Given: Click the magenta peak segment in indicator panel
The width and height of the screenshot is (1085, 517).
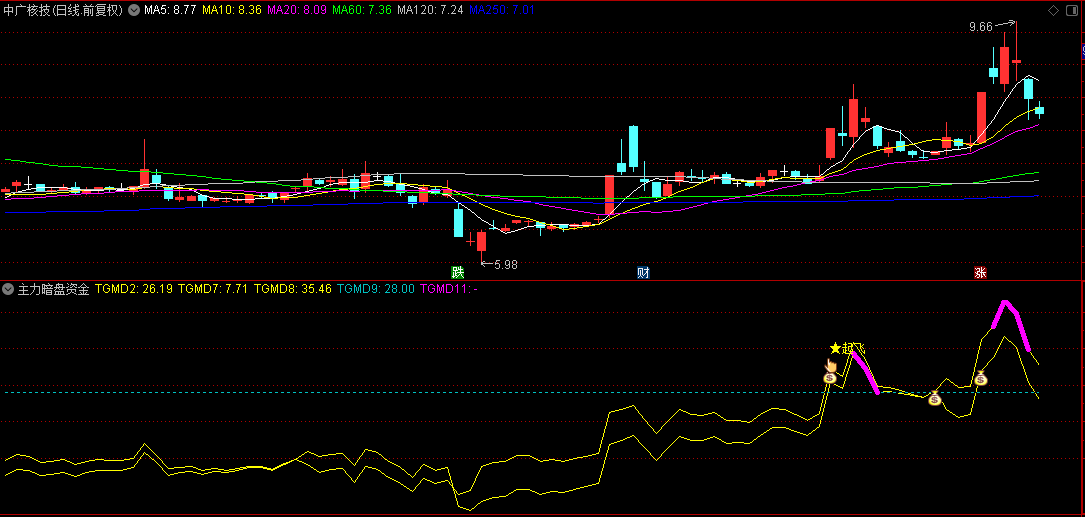Looking at the screenshot, I should click(x=1011, y=325).
